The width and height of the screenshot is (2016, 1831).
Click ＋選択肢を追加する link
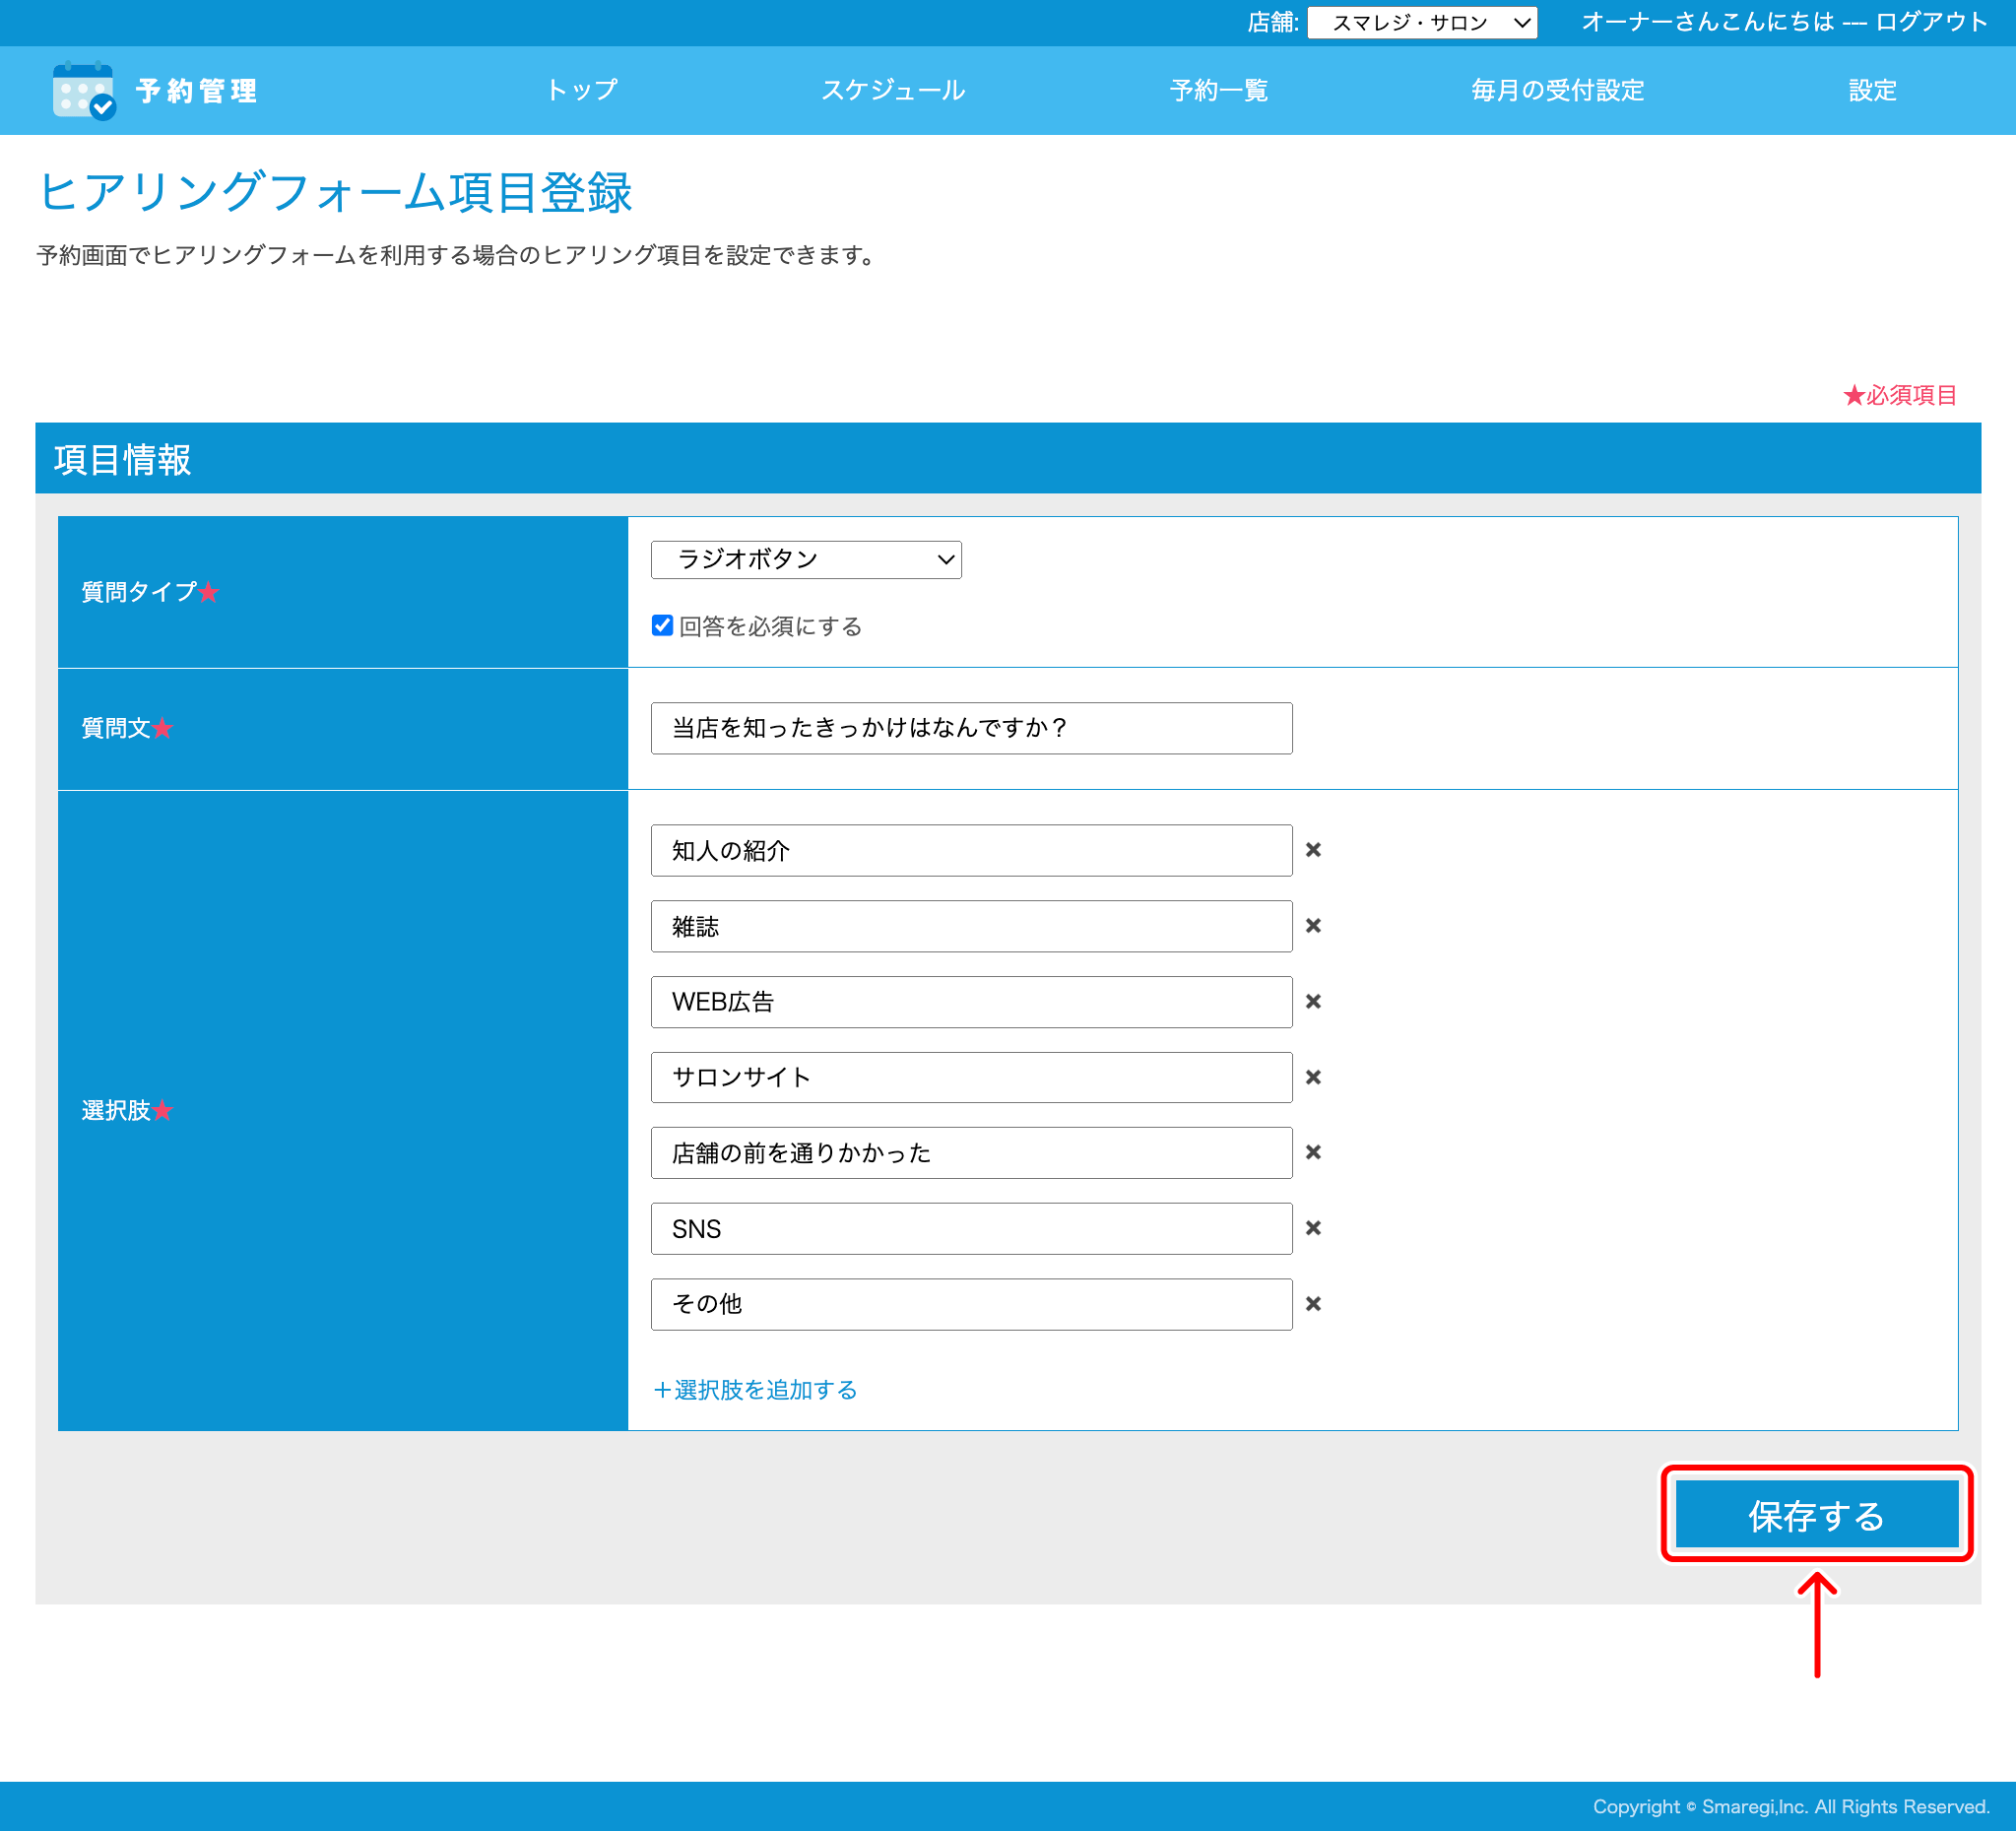[x=755, y=1390]
